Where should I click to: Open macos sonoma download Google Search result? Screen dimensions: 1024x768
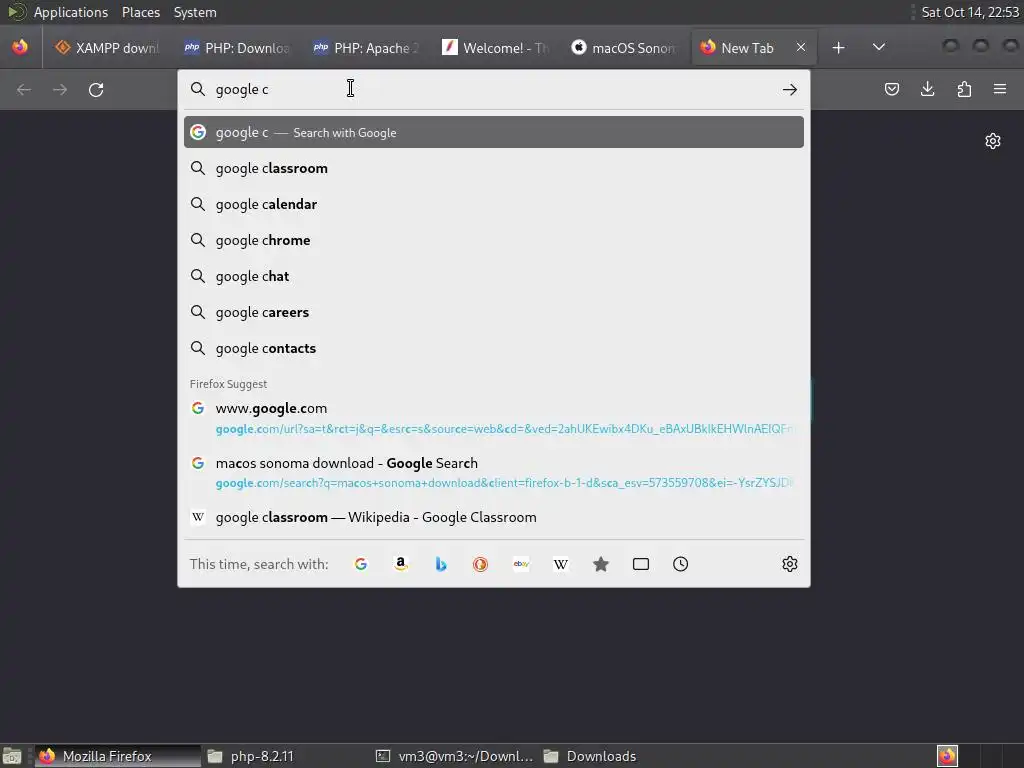coord(494,472)
